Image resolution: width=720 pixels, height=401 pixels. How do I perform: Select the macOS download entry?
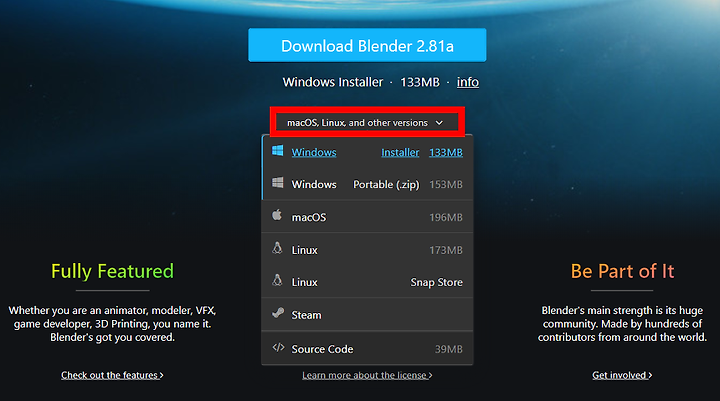coord(367,217)
